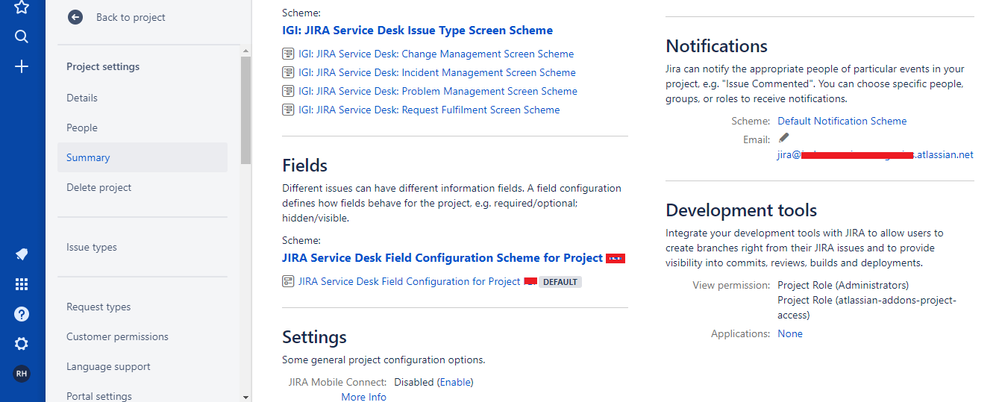
Task: Open Default Notification Scheme link
Action: click(842, 121)
